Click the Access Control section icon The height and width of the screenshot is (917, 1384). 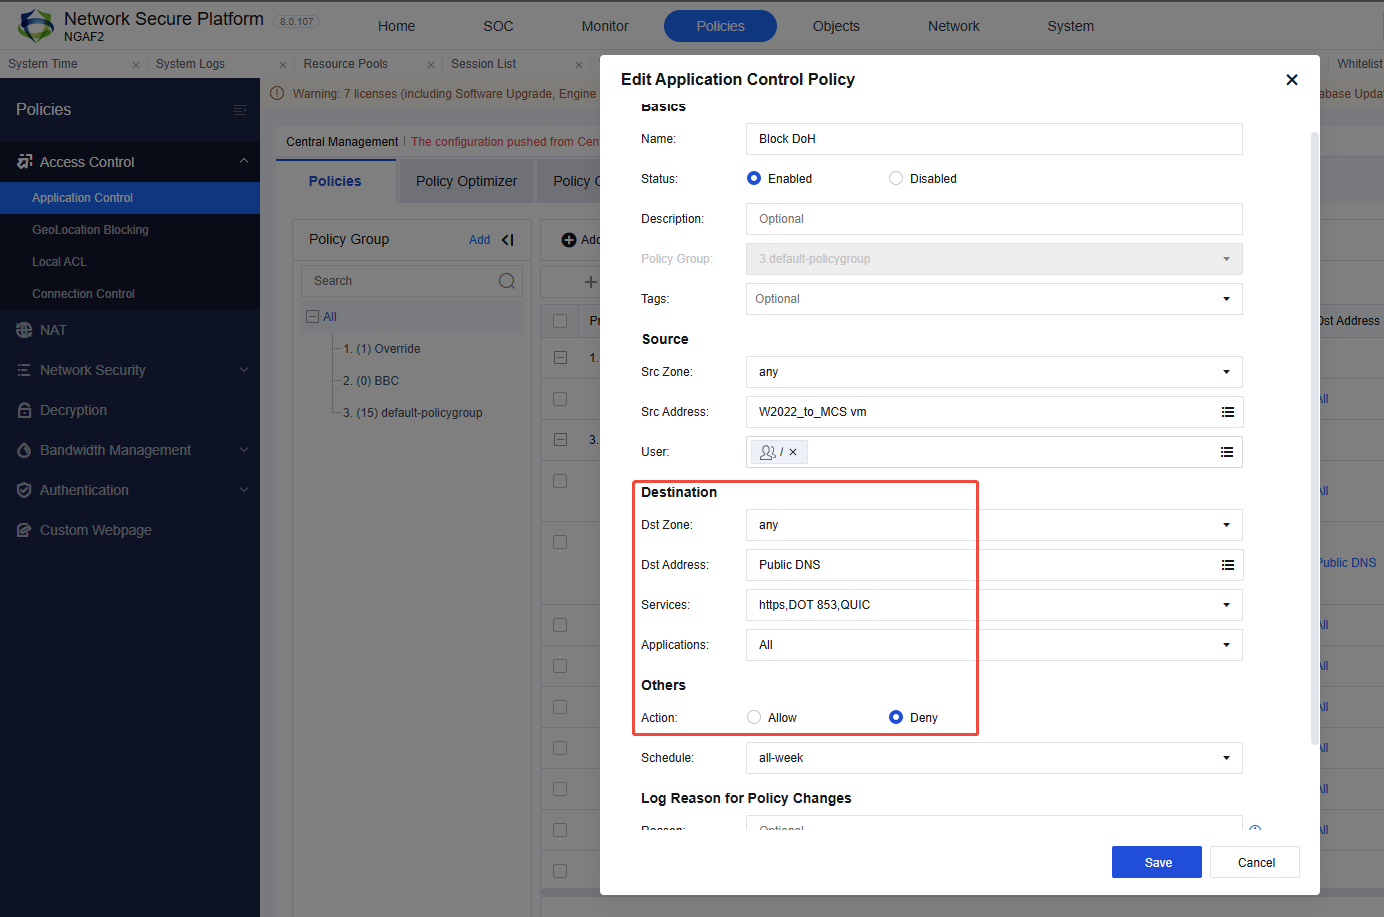24,161
